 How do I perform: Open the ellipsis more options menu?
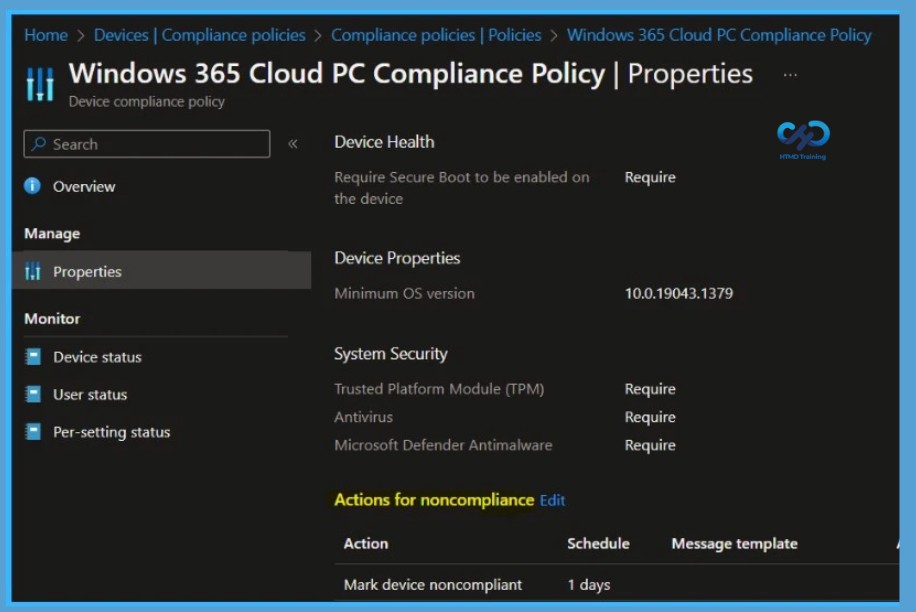click(790, 75)
